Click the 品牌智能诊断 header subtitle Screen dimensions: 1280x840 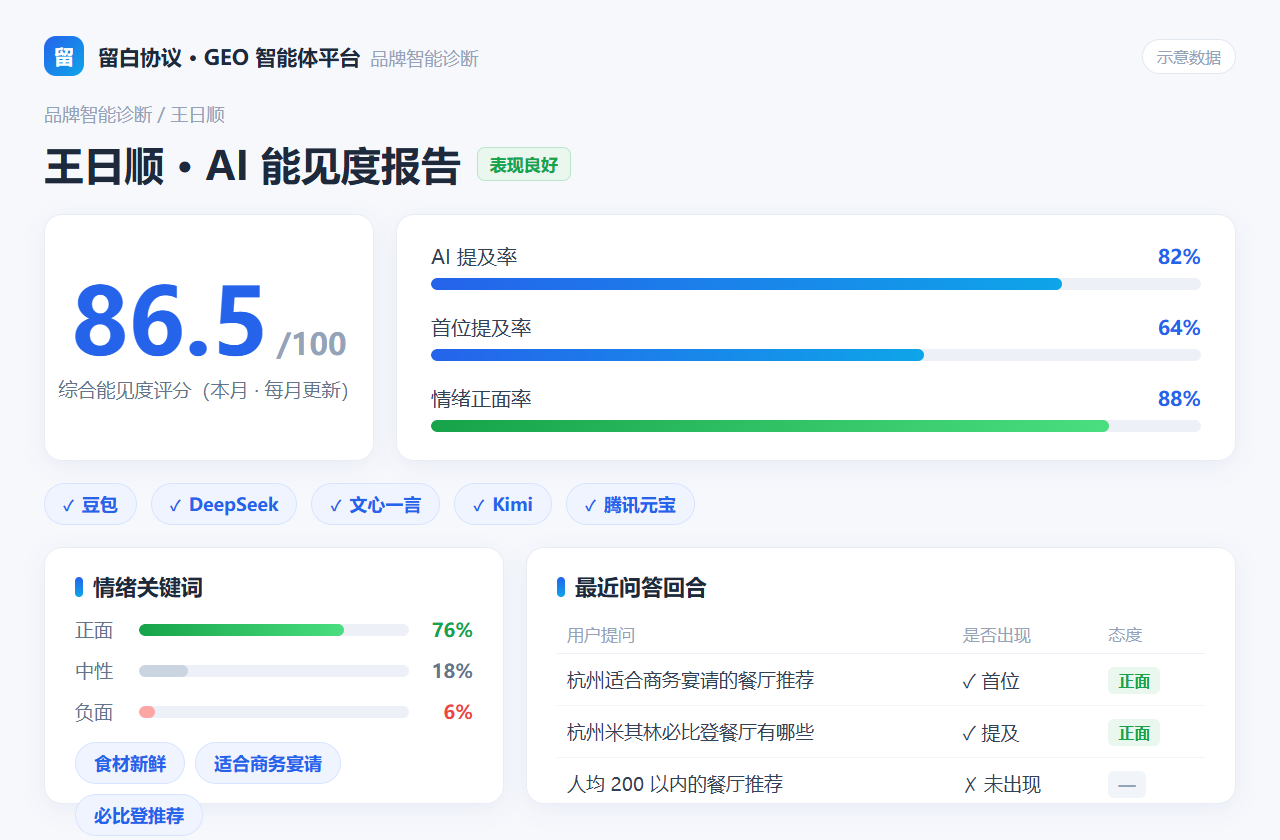[x=425, y=59]
